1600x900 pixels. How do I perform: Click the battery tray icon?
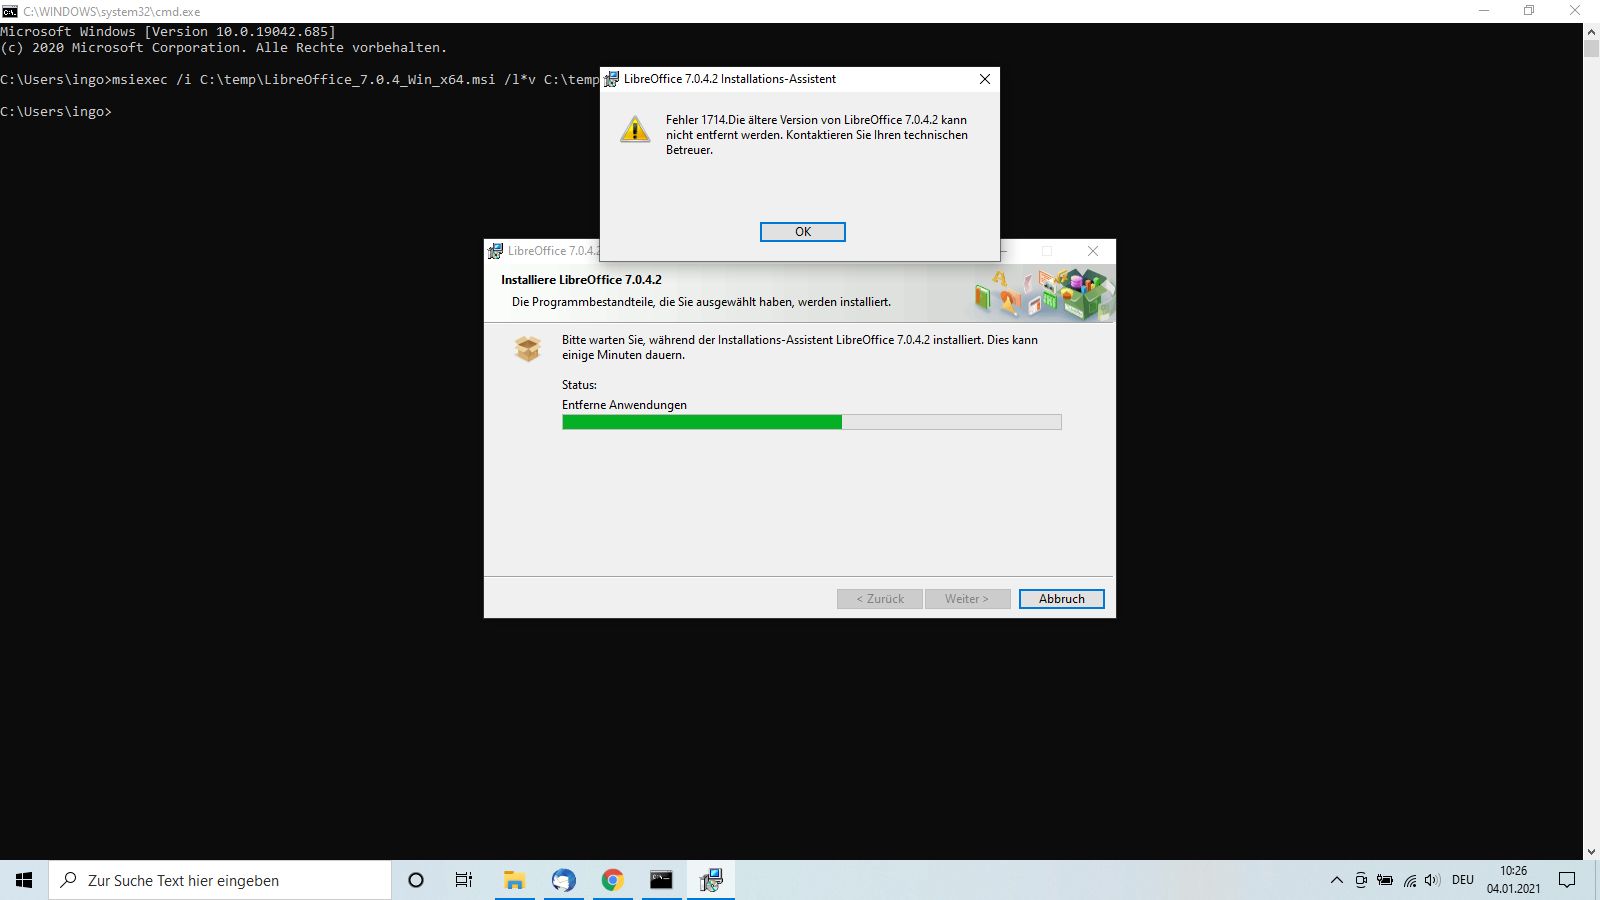pos(1385,880)
